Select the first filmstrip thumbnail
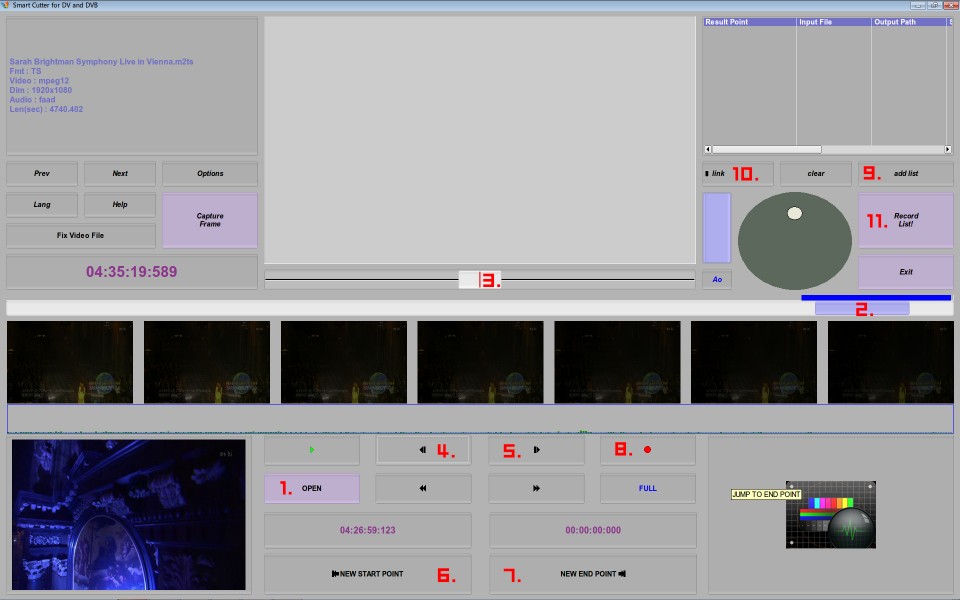The height and width of the screenshot is (600, 960). tap(70, 362)
